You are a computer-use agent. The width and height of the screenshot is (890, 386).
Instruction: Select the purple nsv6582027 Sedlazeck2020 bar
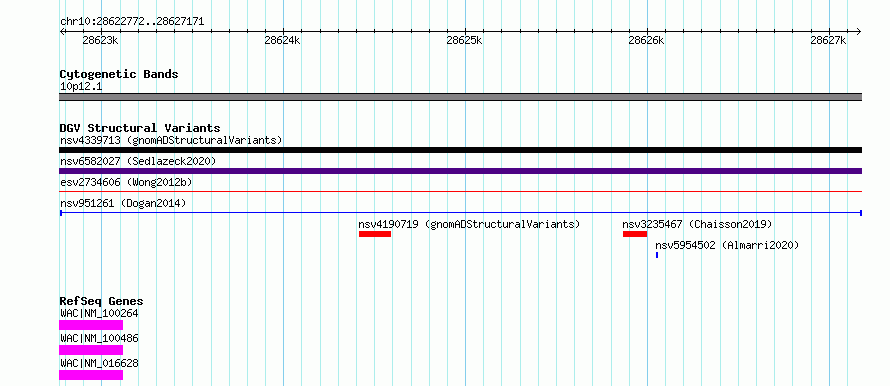pyautogui.click(x=460, y=171)
